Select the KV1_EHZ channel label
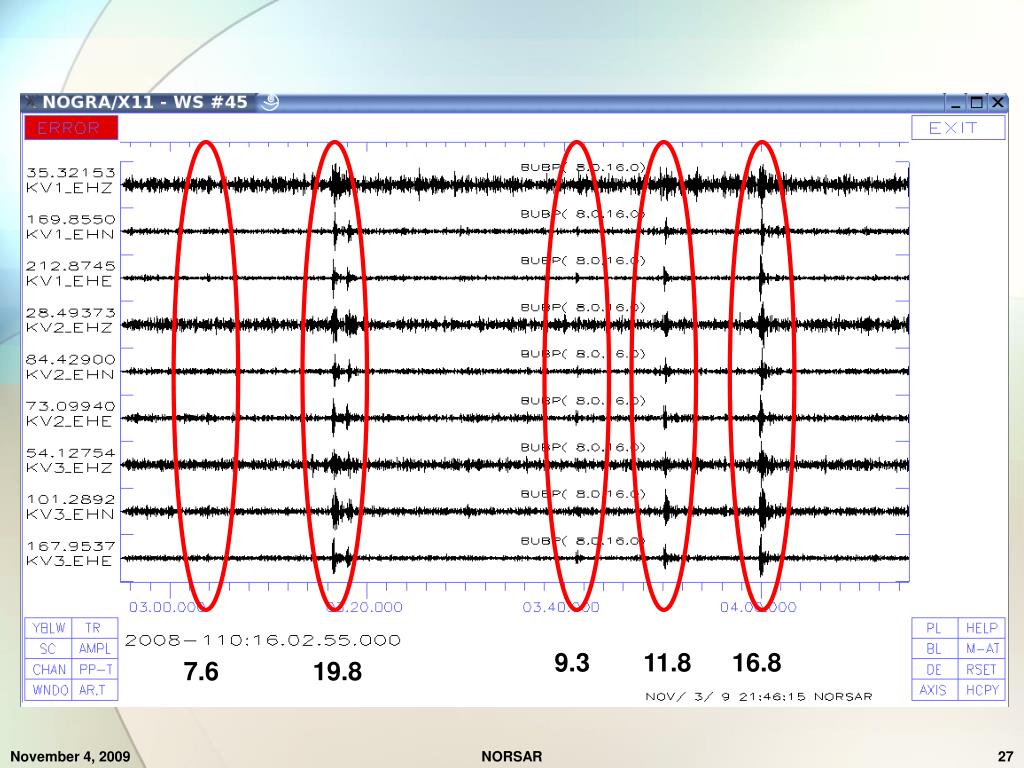Screen dimensions: 1024x768 click(69, 188)
